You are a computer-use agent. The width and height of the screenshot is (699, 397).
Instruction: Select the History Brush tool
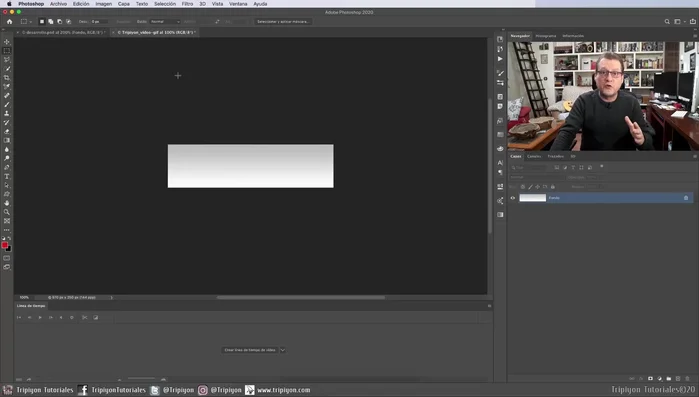pyautogui.click(x=7, y=123)
